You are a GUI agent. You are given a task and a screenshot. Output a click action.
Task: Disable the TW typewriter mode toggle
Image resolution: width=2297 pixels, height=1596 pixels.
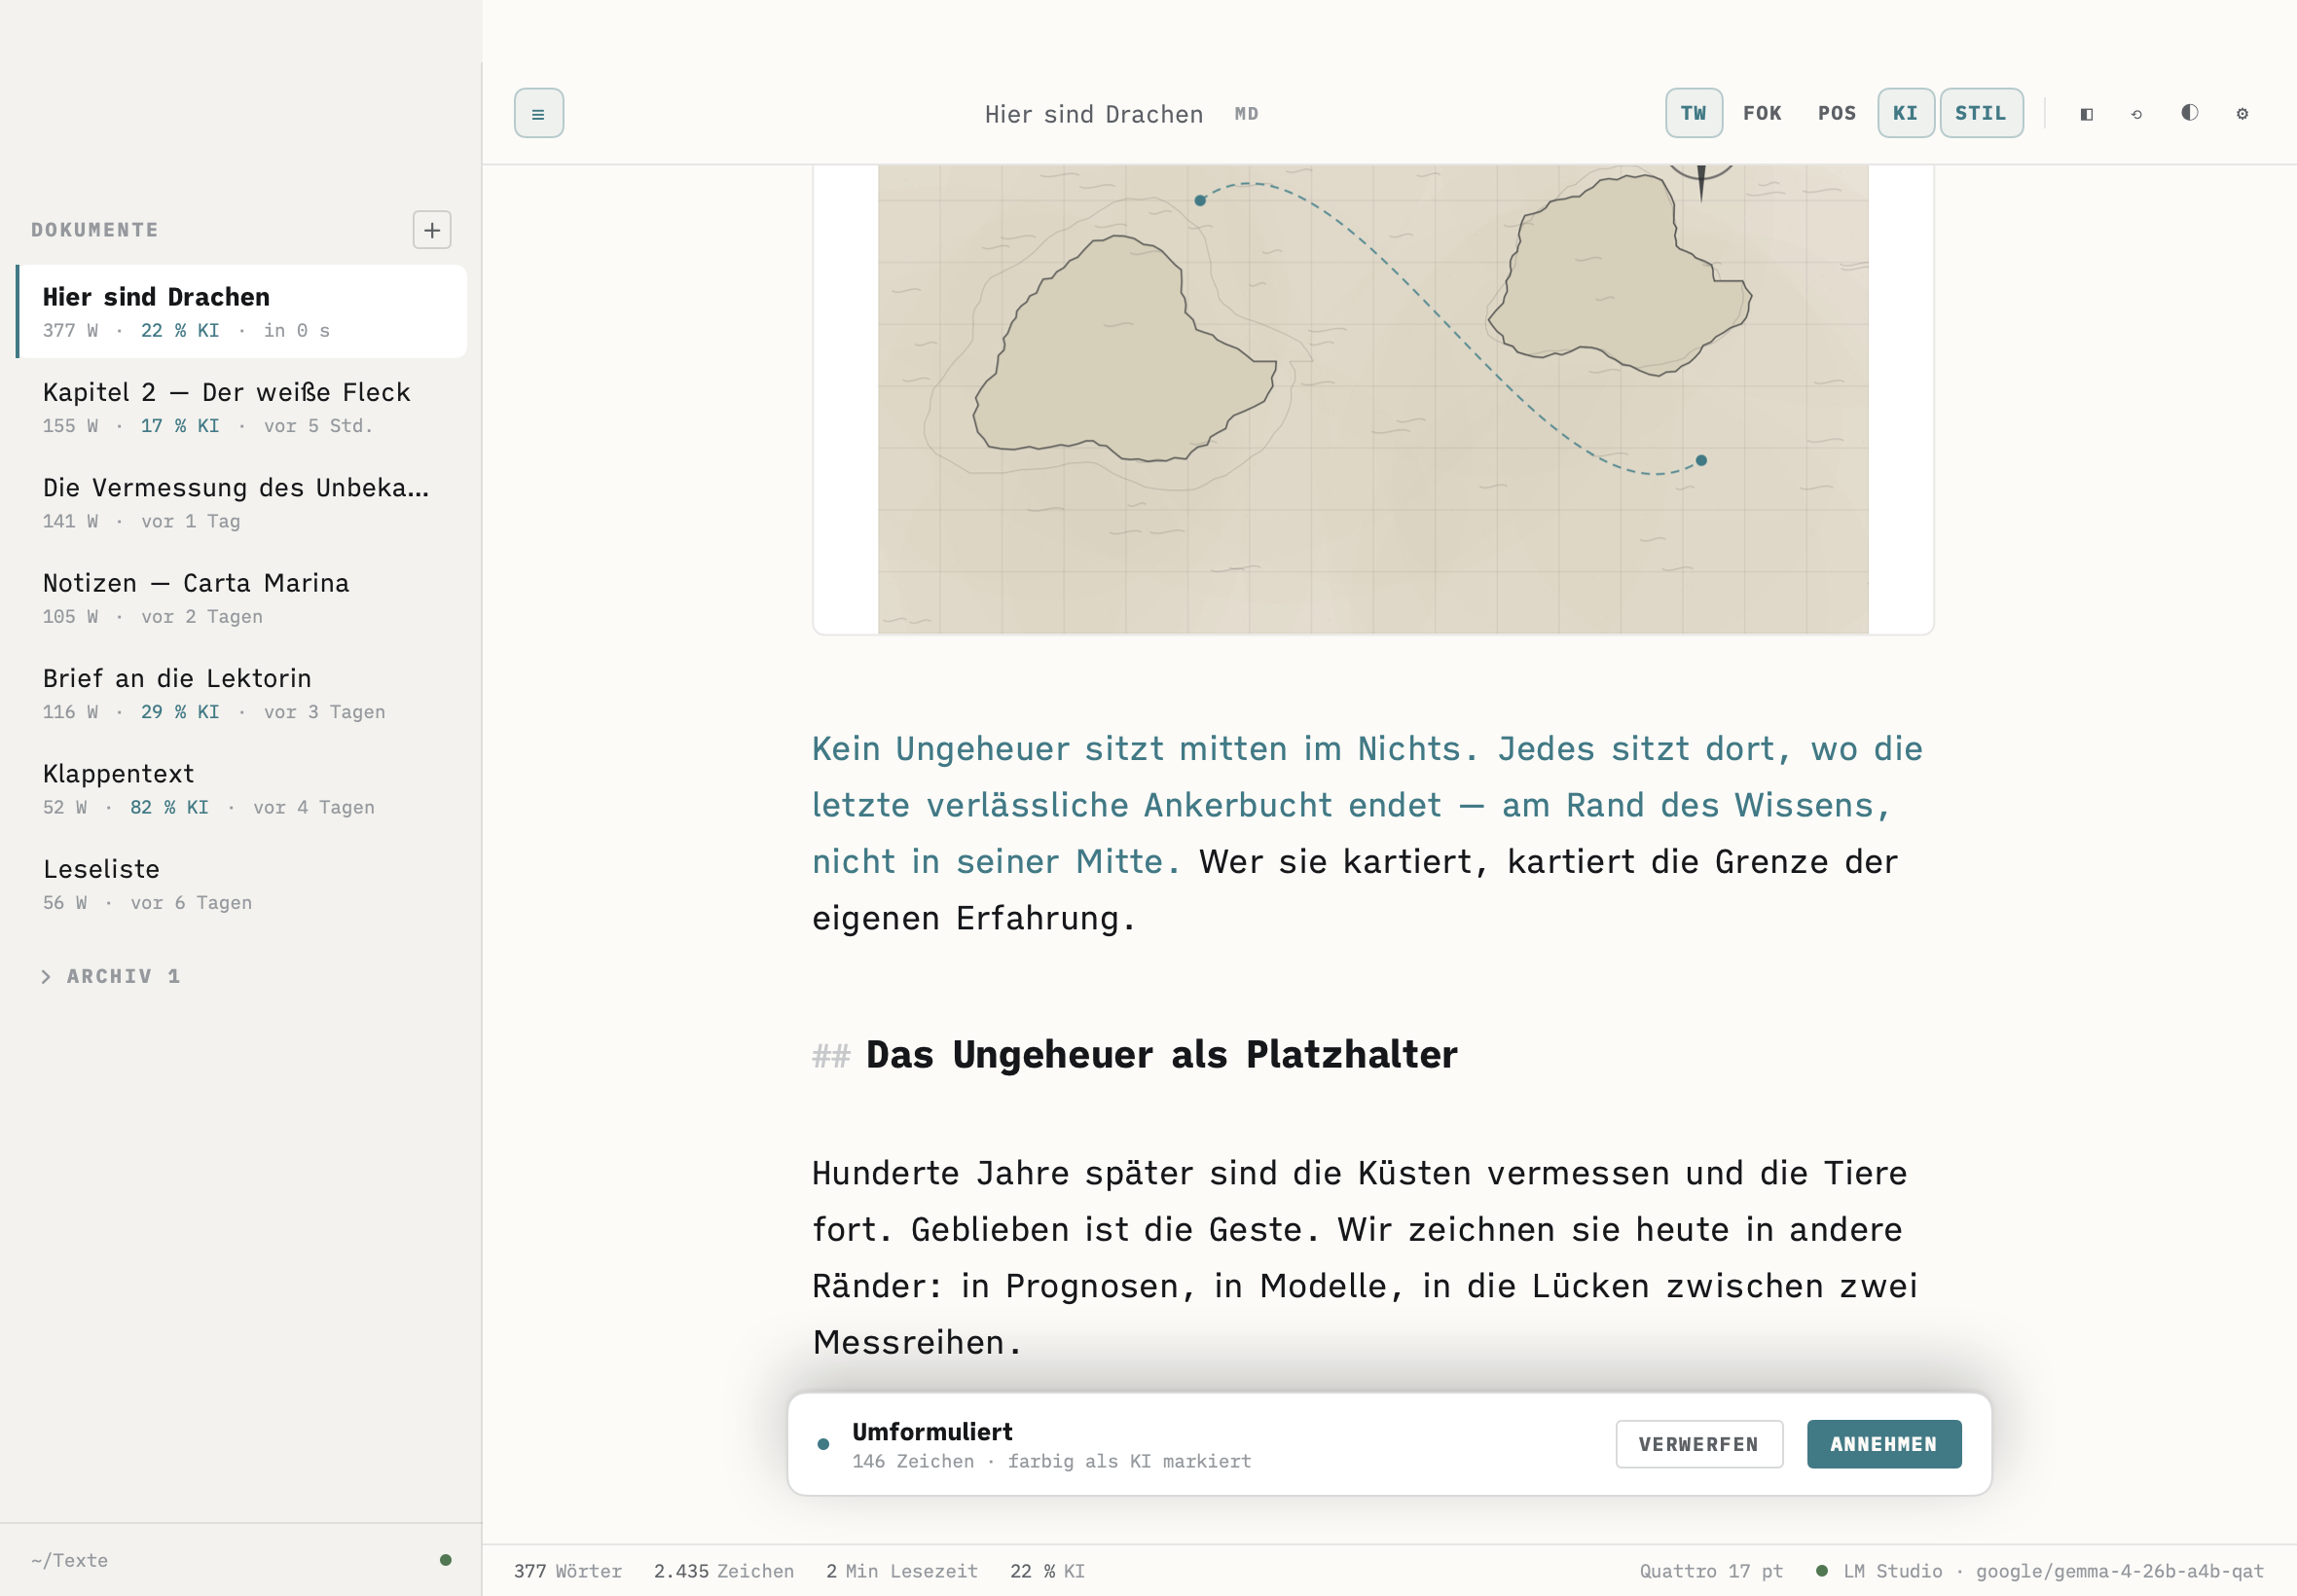coord(1693,113)
